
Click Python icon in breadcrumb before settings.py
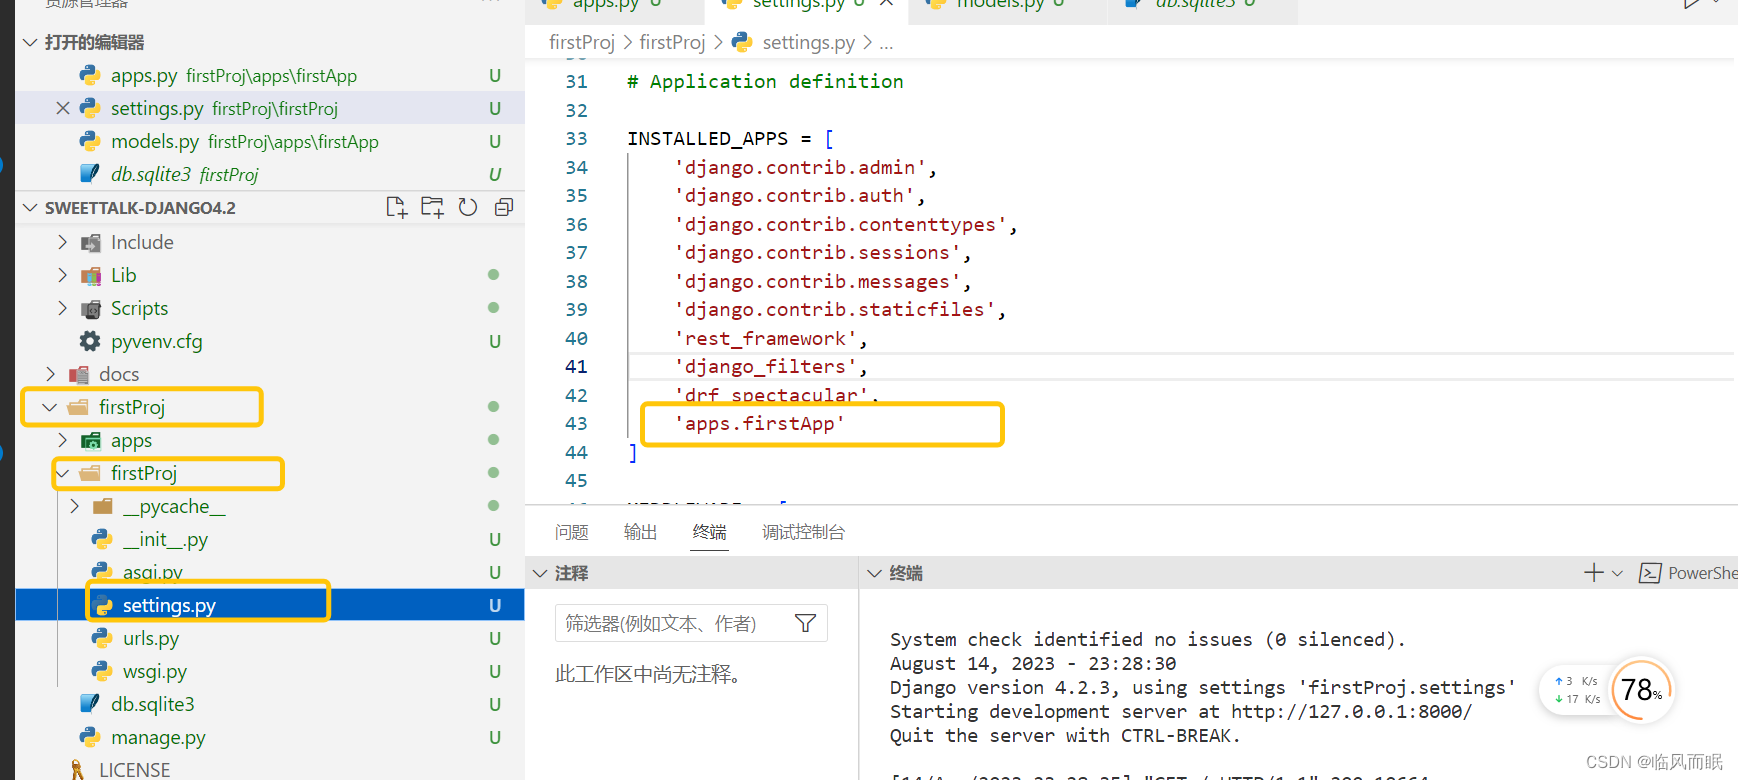pyautogui.click(x=742, y=42)
